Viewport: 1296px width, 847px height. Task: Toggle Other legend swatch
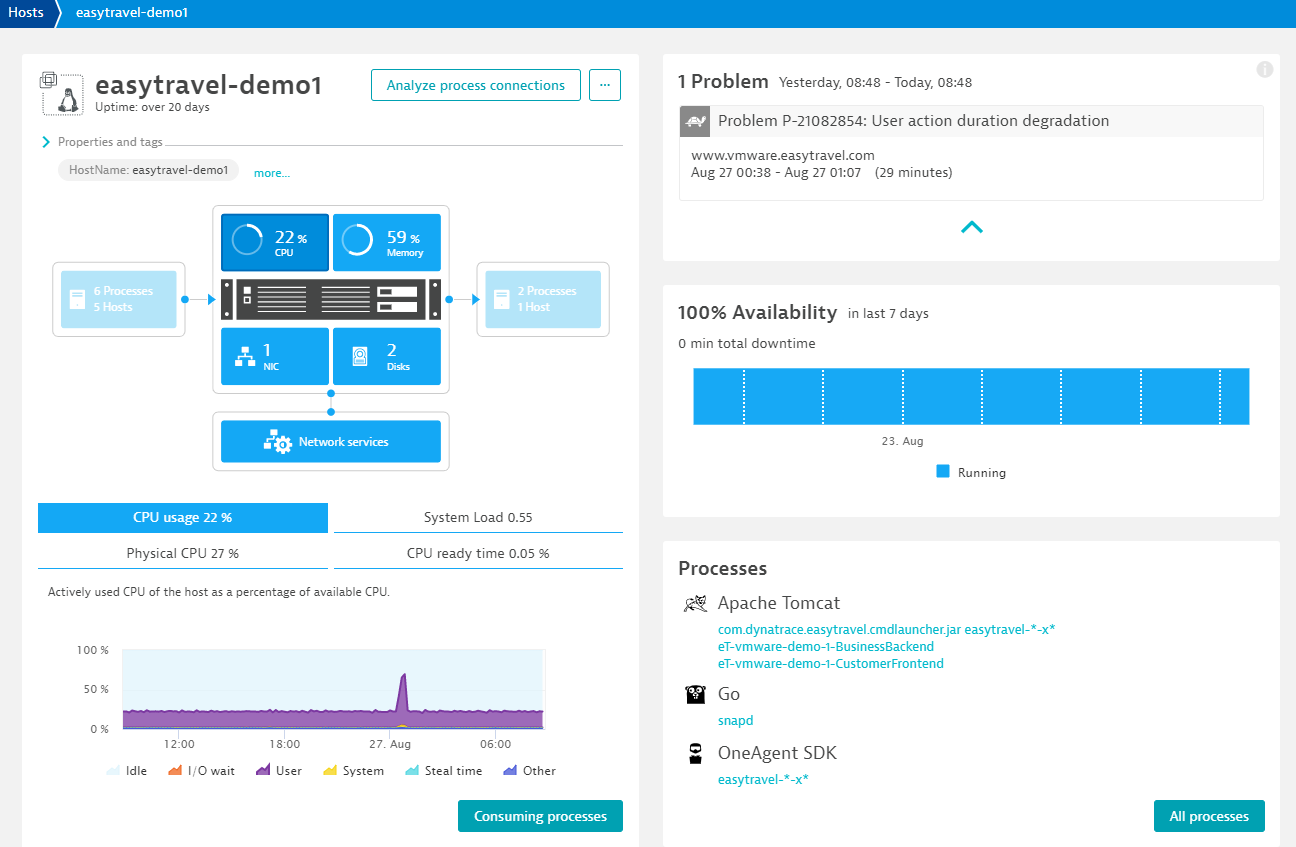509,771
